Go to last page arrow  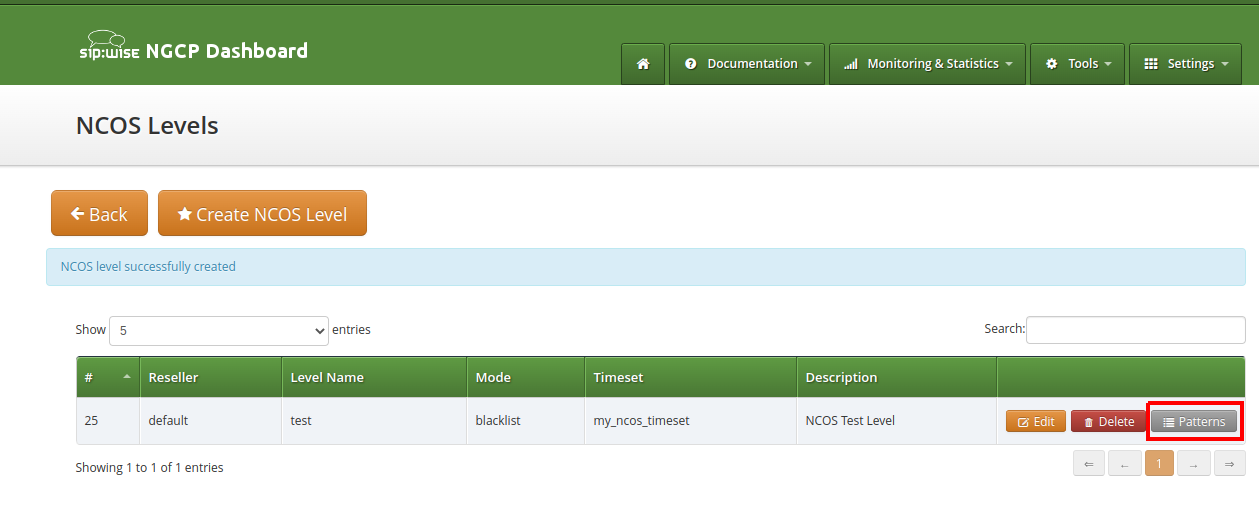[1229, 464]
